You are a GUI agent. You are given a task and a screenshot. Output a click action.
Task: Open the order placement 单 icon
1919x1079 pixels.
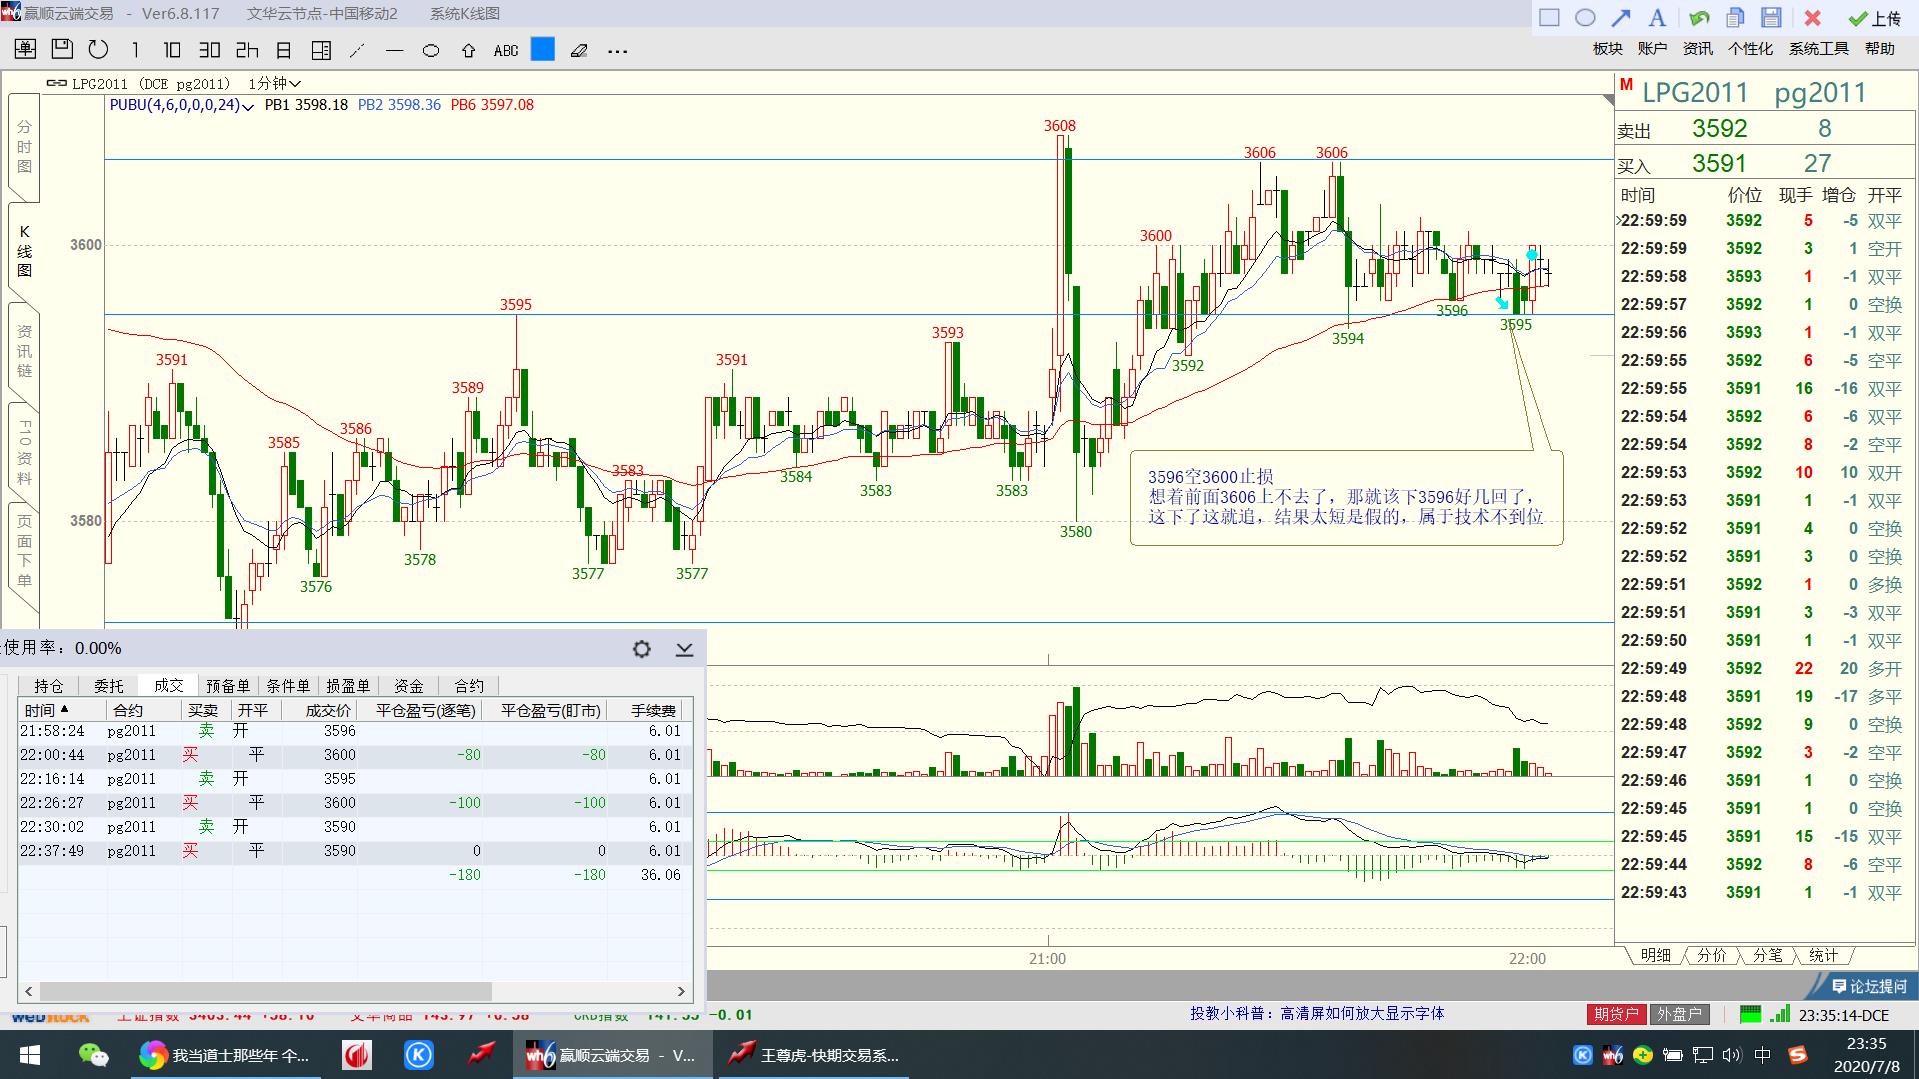[x=26, y=49]
